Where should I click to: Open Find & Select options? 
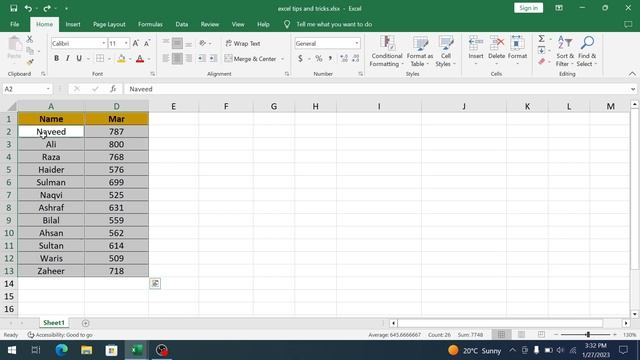click(587, 51)
